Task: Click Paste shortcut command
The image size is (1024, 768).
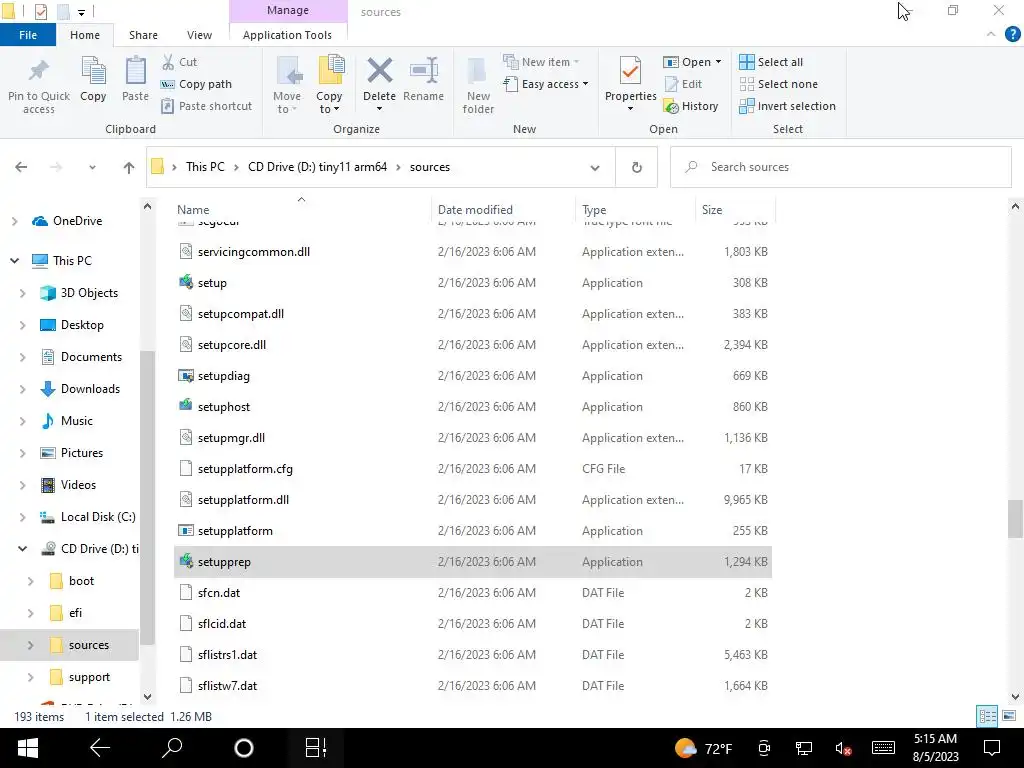Action: 206,106
